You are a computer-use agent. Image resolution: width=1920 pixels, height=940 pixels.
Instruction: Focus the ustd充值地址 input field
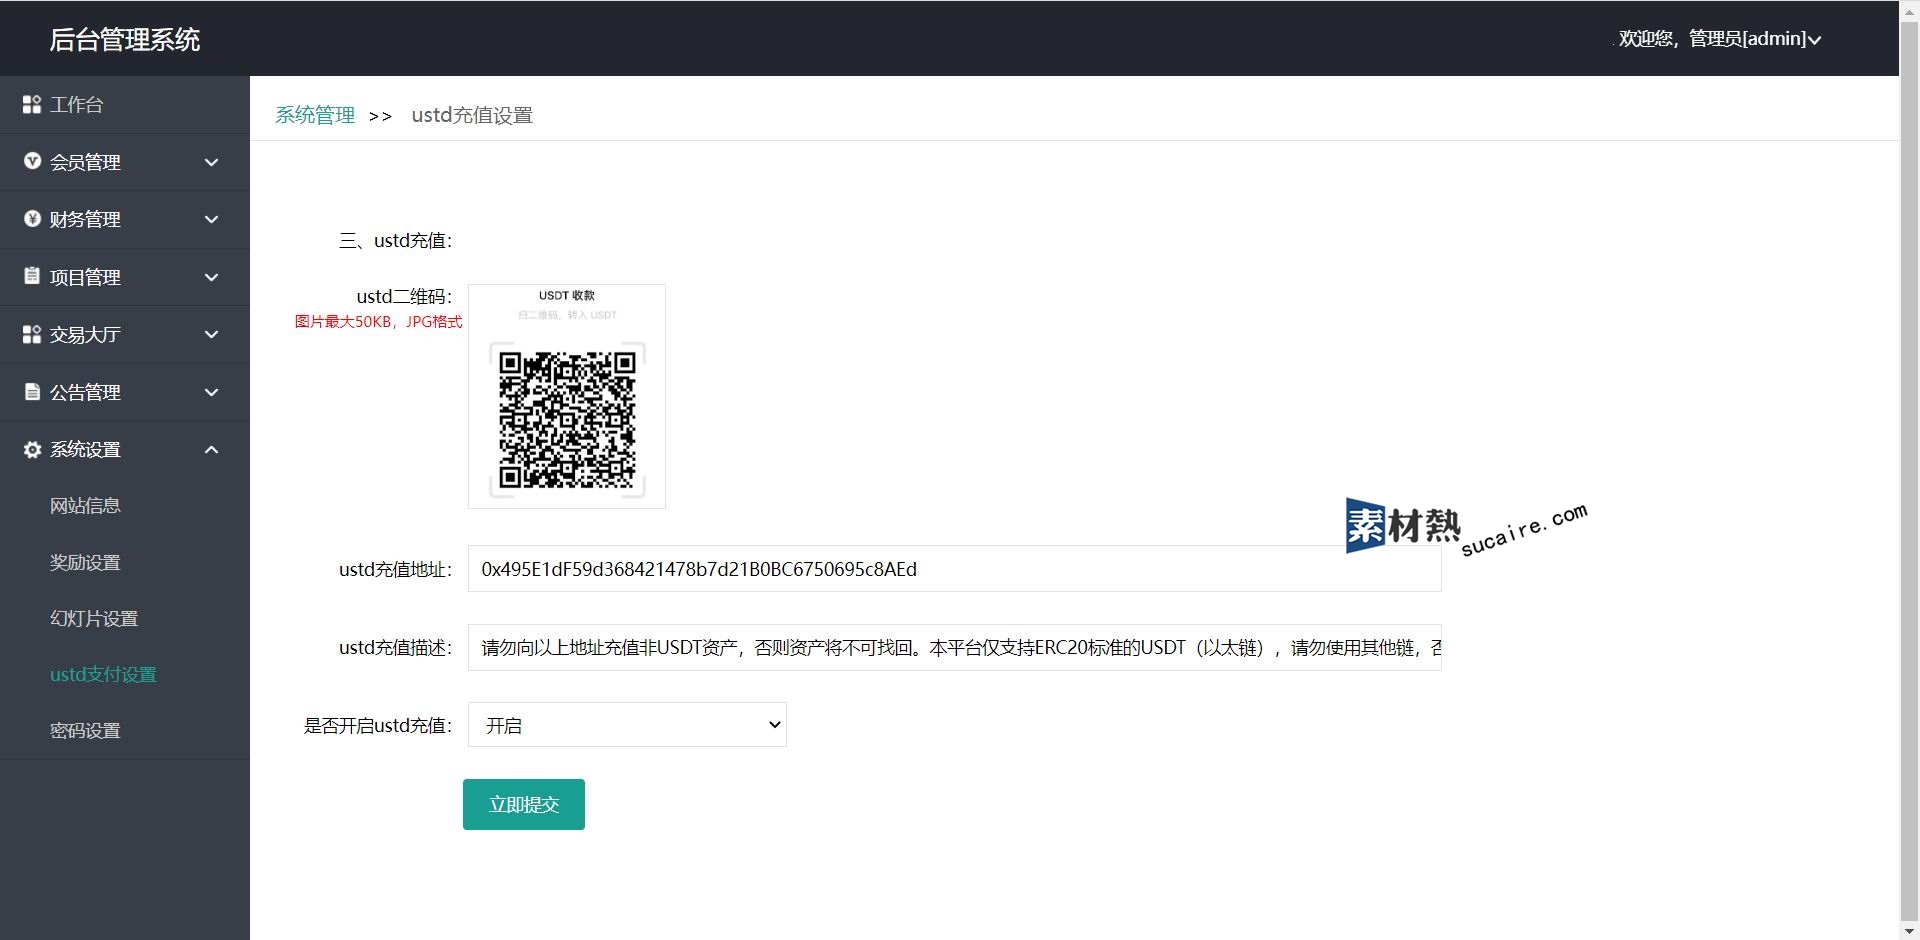click(x=955, y=569)
